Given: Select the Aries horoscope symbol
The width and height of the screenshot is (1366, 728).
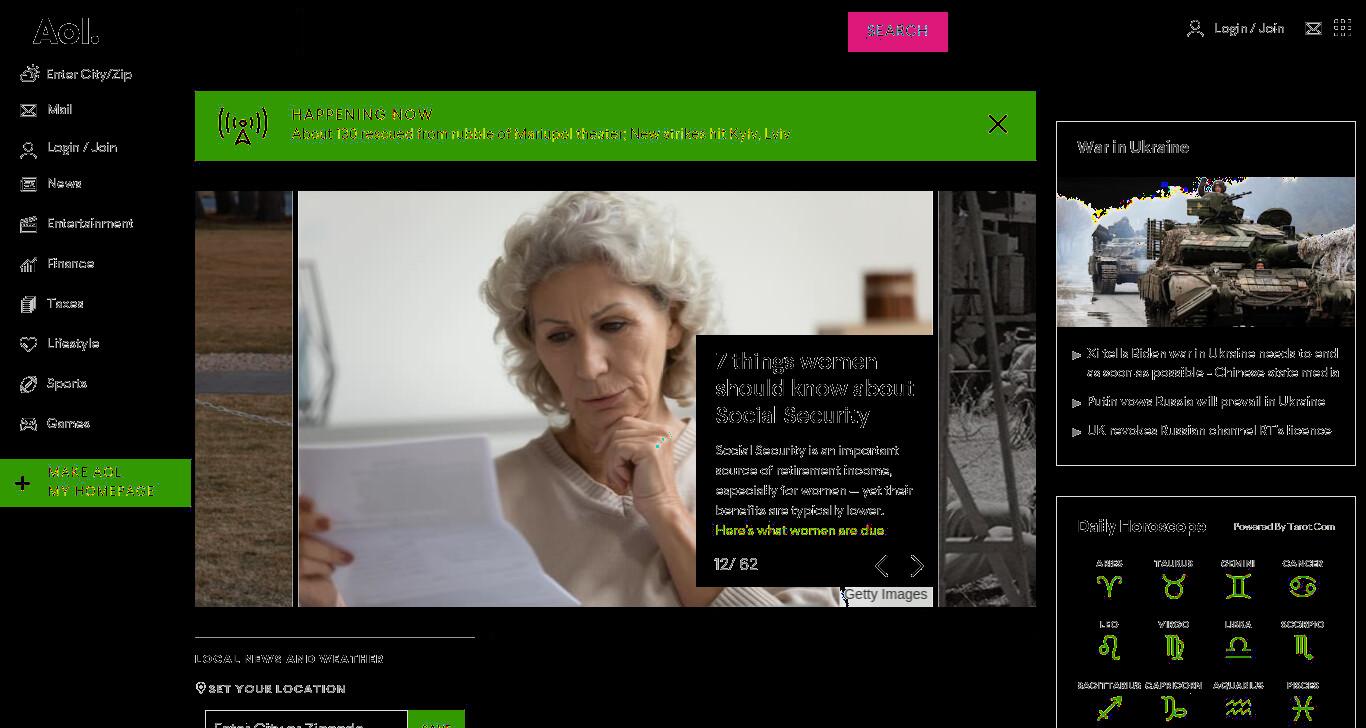Looking at the screenshot, I should [x=1109, y=587].
